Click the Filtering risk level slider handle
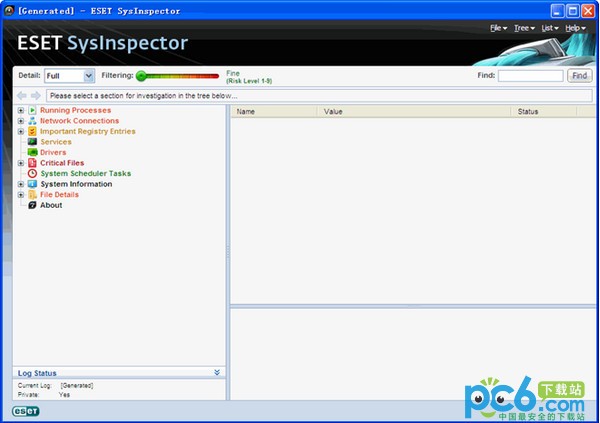The height and width of the screenshot is (423, 600). (141, 76)
